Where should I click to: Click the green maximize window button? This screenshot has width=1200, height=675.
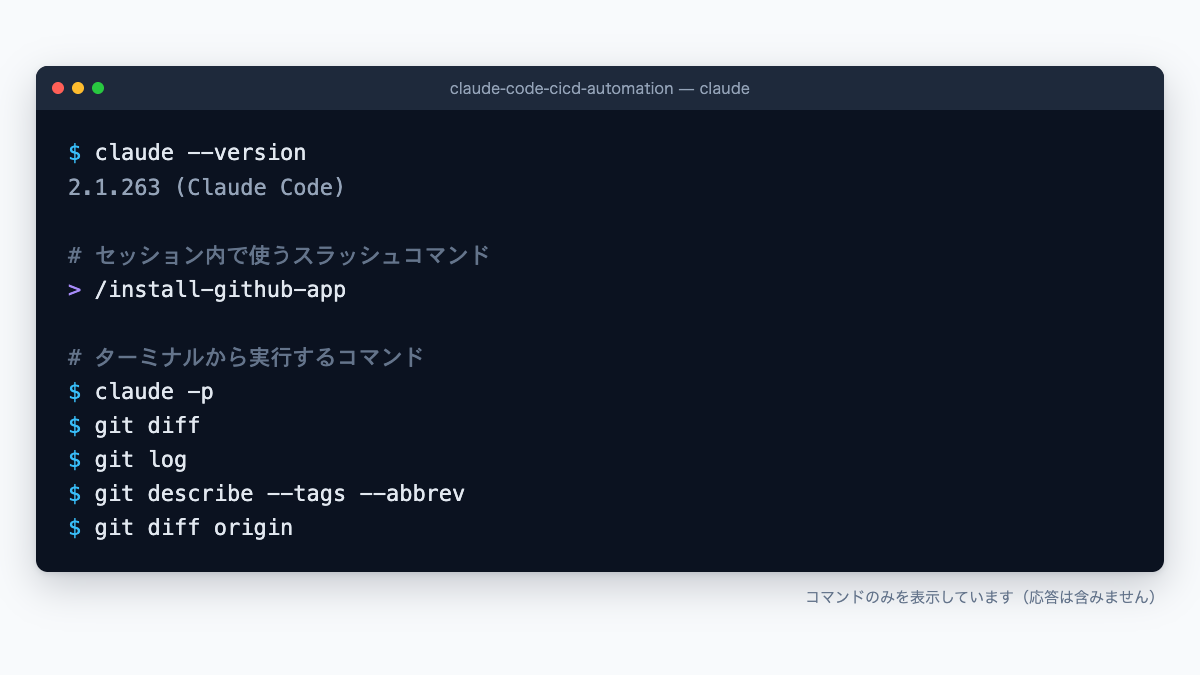pyautogui.click(x=98, y=88)
